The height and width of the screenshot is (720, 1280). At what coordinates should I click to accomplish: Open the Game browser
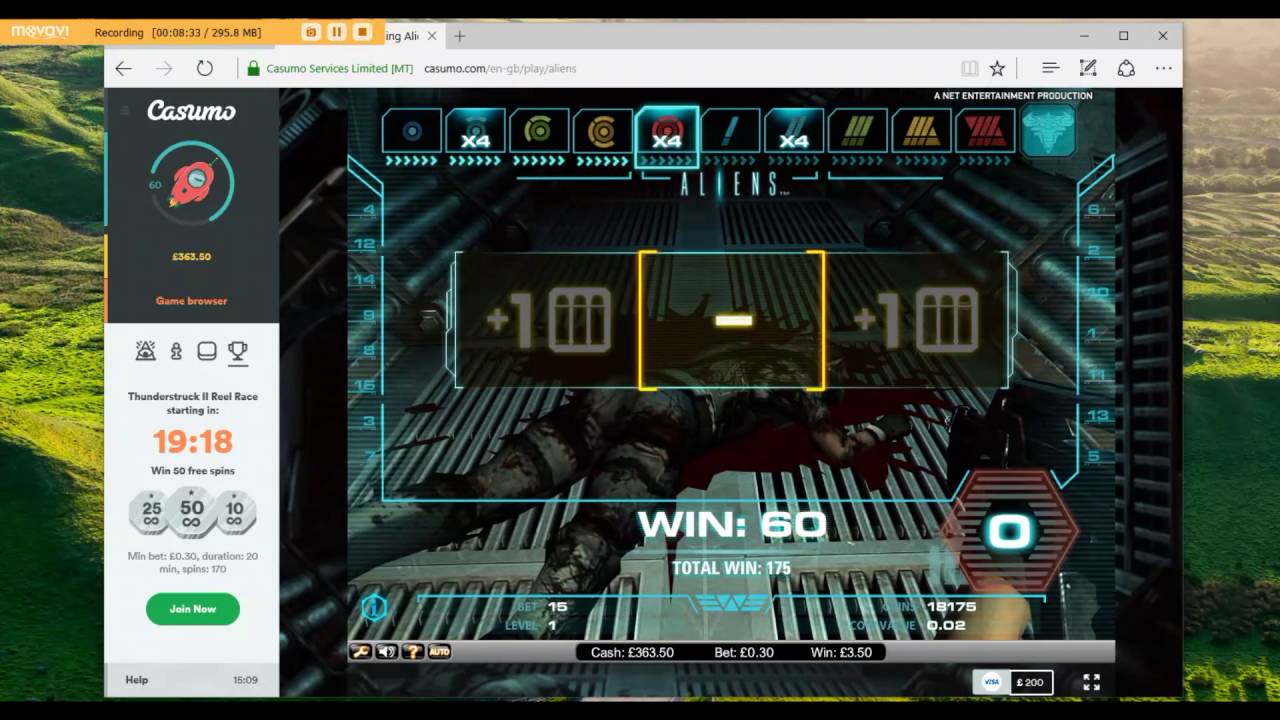191,301
